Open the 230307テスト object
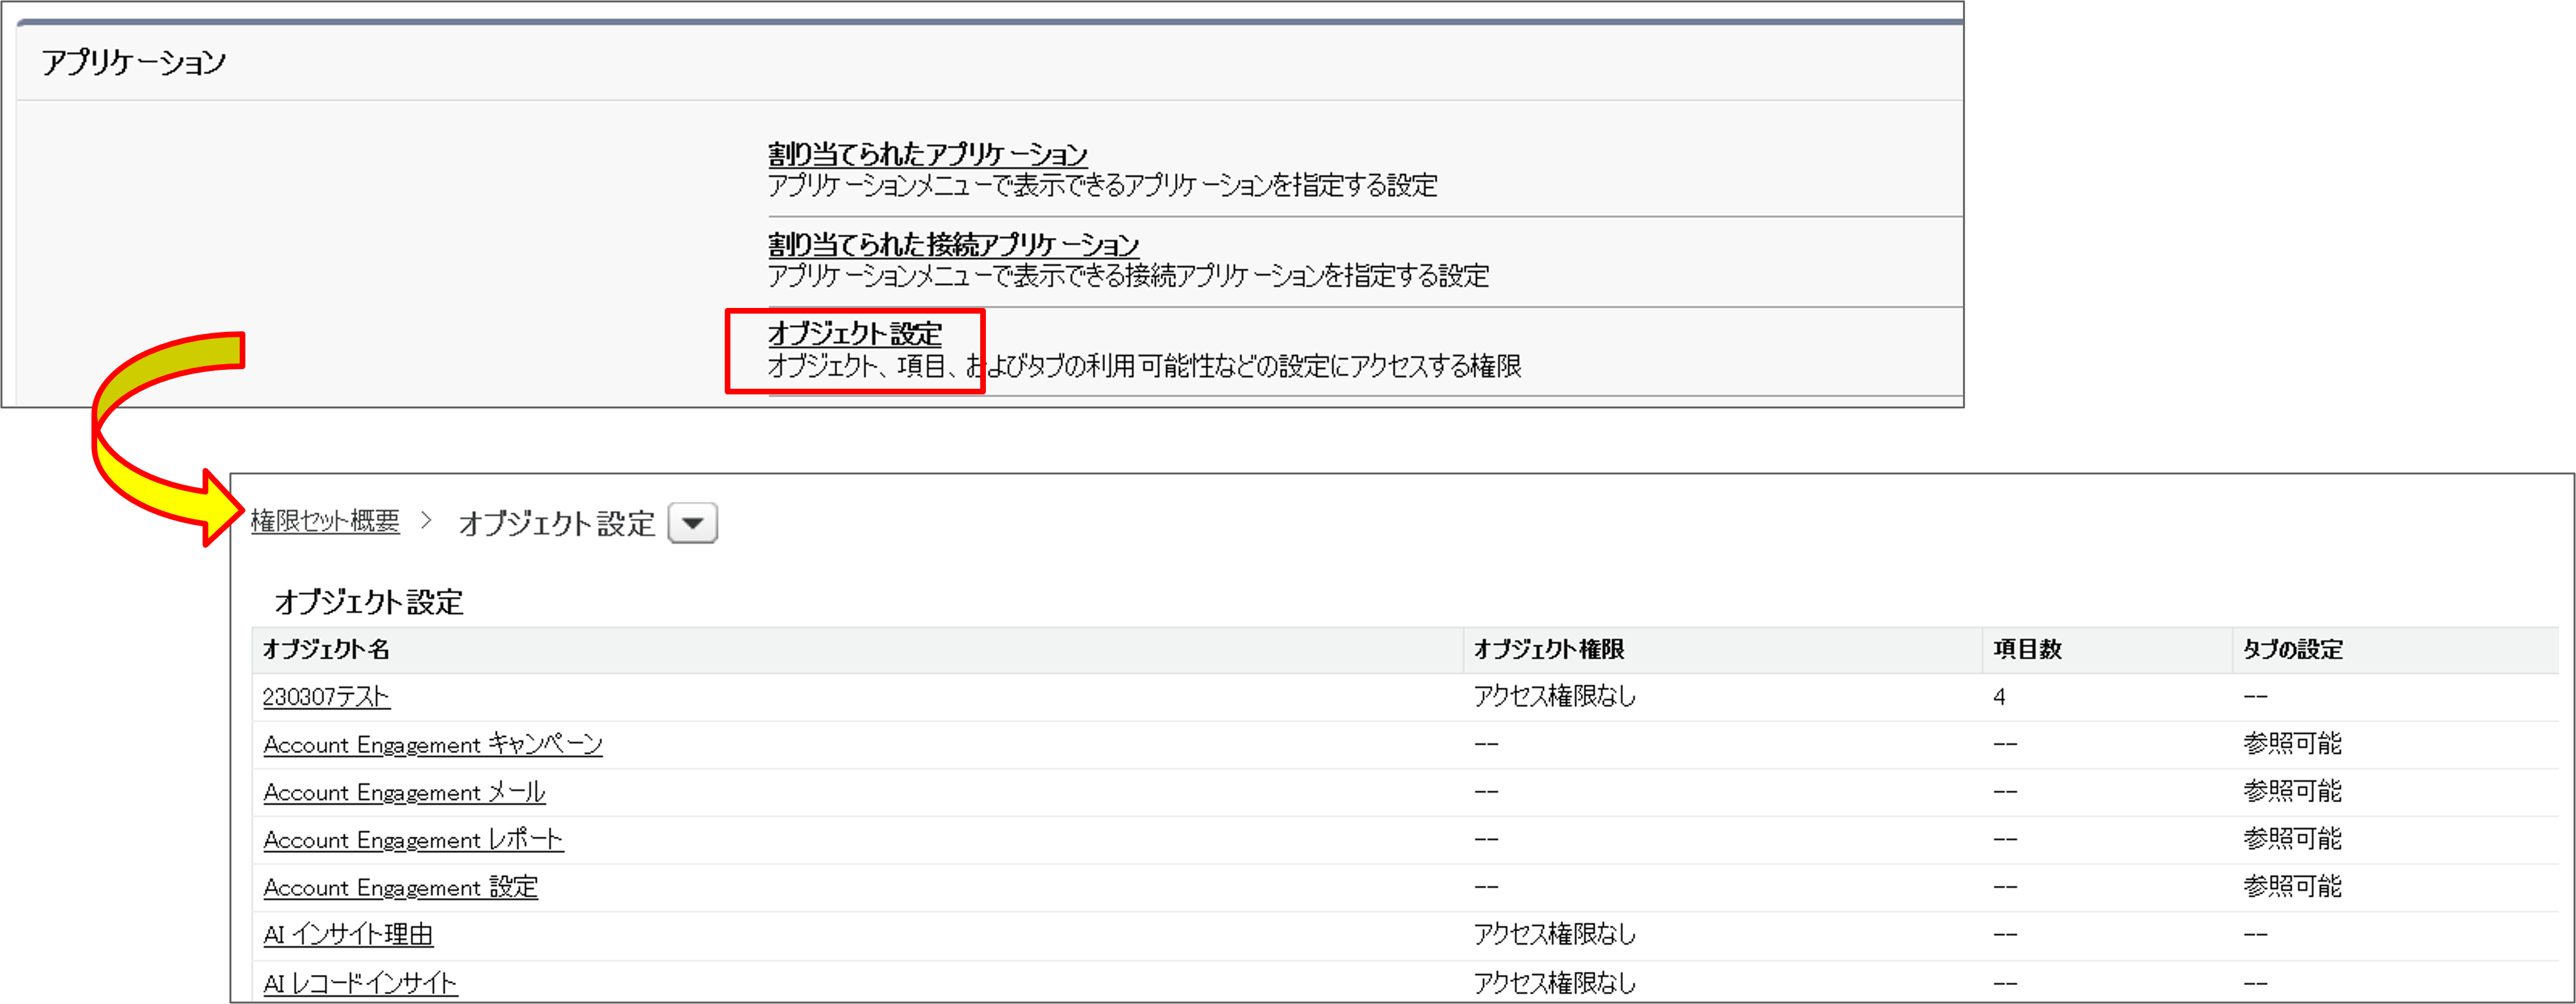The width and height of the screenshot is (2576, 1004). tap(326, 696)
